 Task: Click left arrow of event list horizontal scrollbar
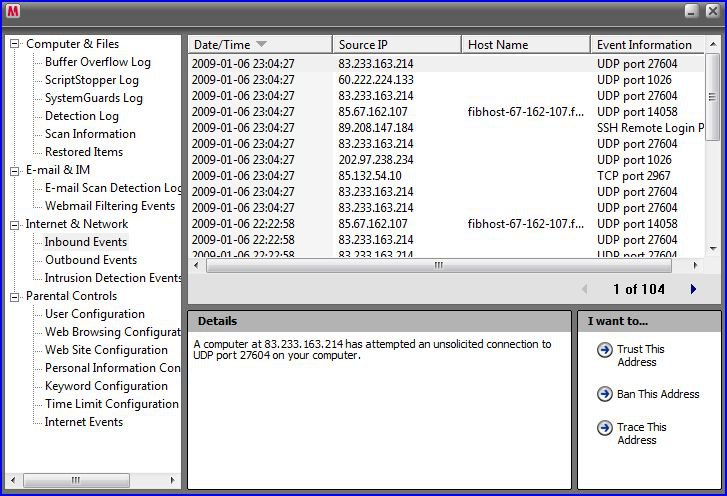pyautogui.click(x=196, y=266)
